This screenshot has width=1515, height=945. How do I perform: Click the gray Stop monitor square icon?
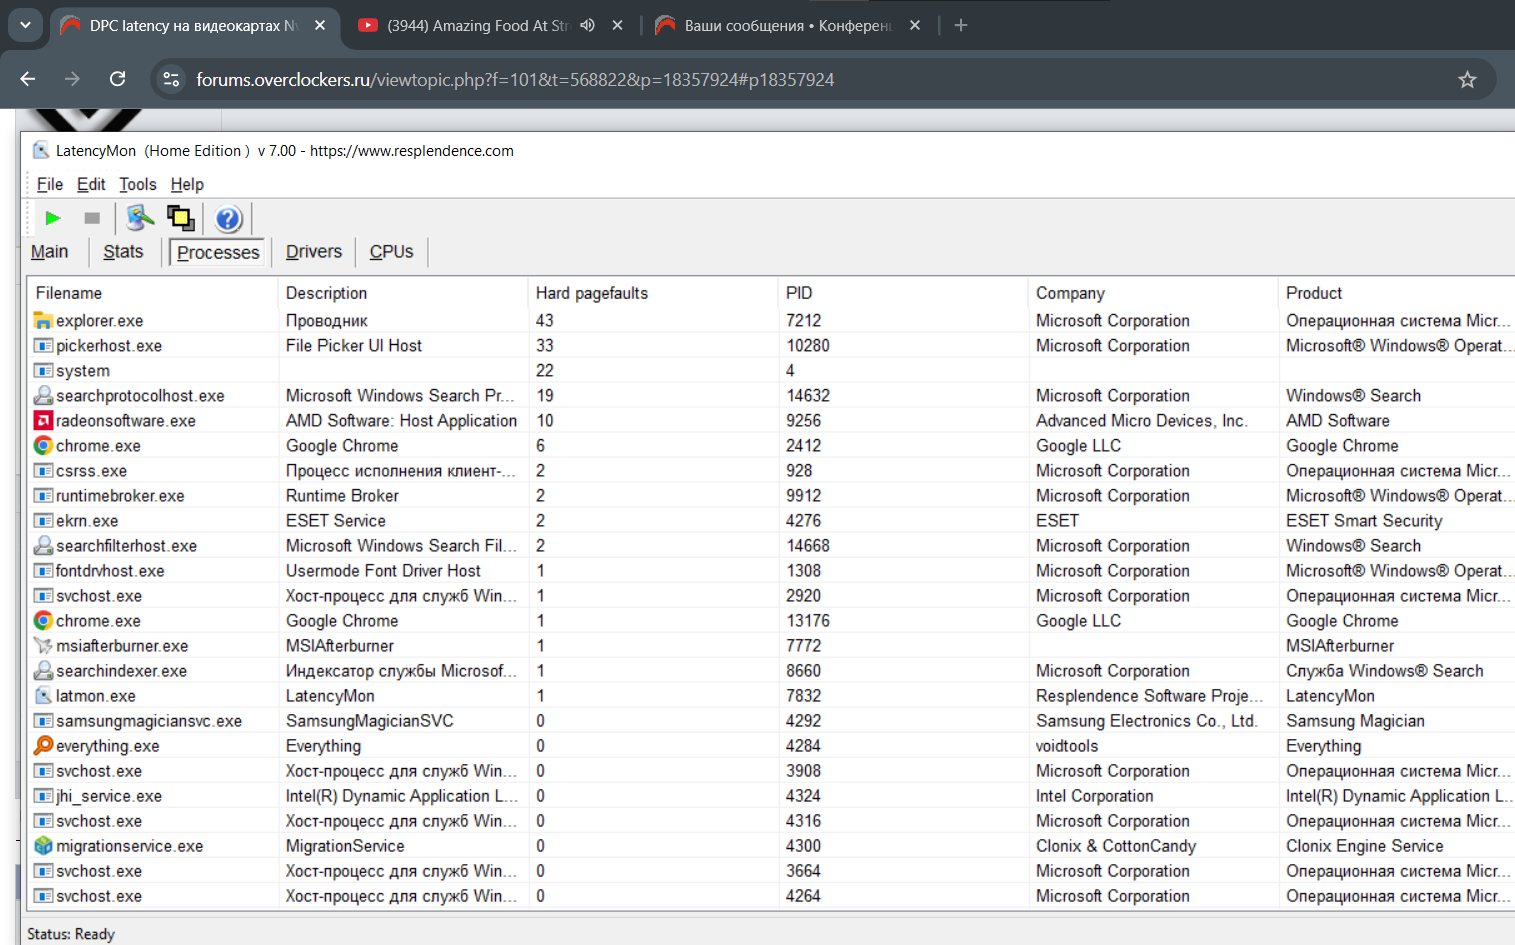coord(92,218)
